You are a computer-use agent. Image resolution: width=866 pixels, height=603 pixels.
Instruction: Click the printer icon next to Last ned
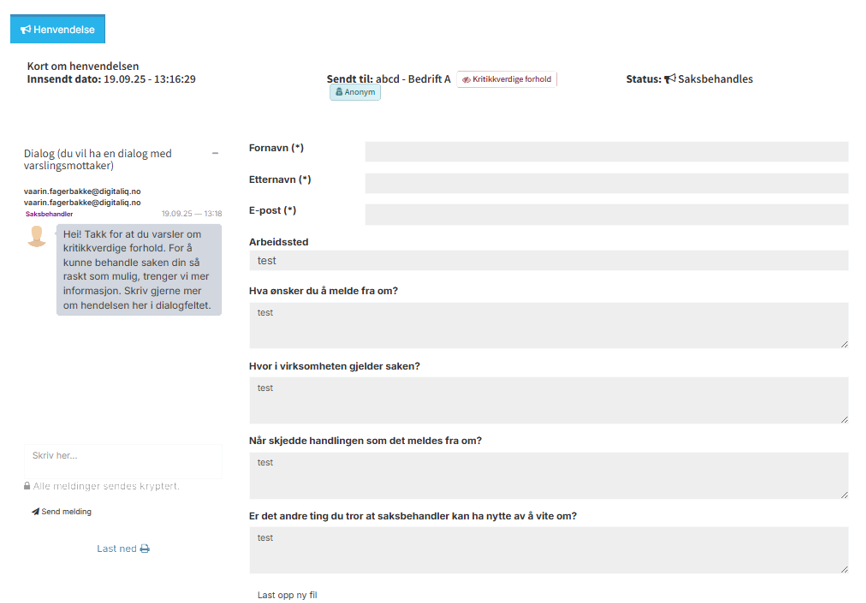145,549
